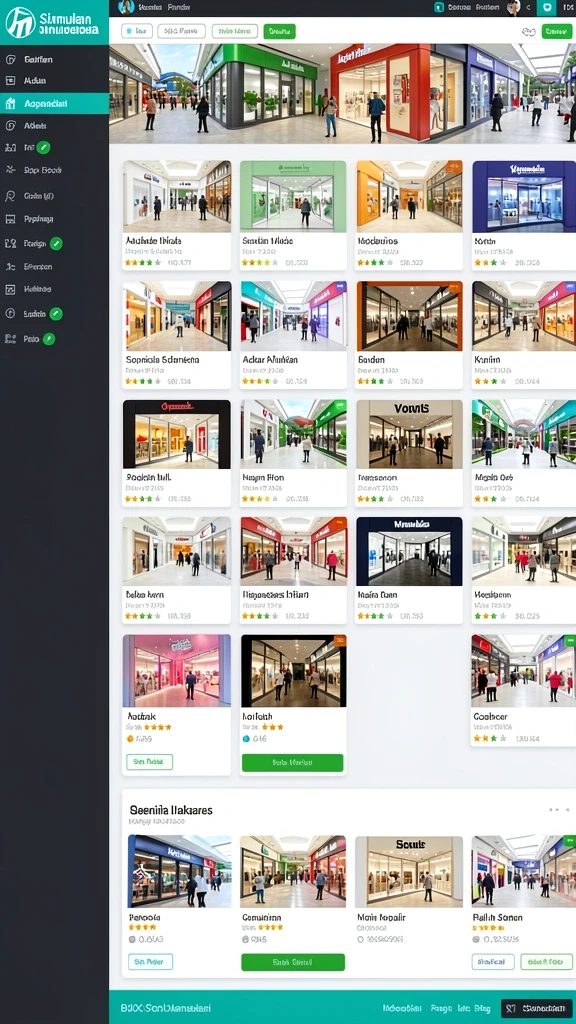576x1024 pixels.
Task: Open the VOMIS store thumbnail
Action: point(409,434)
